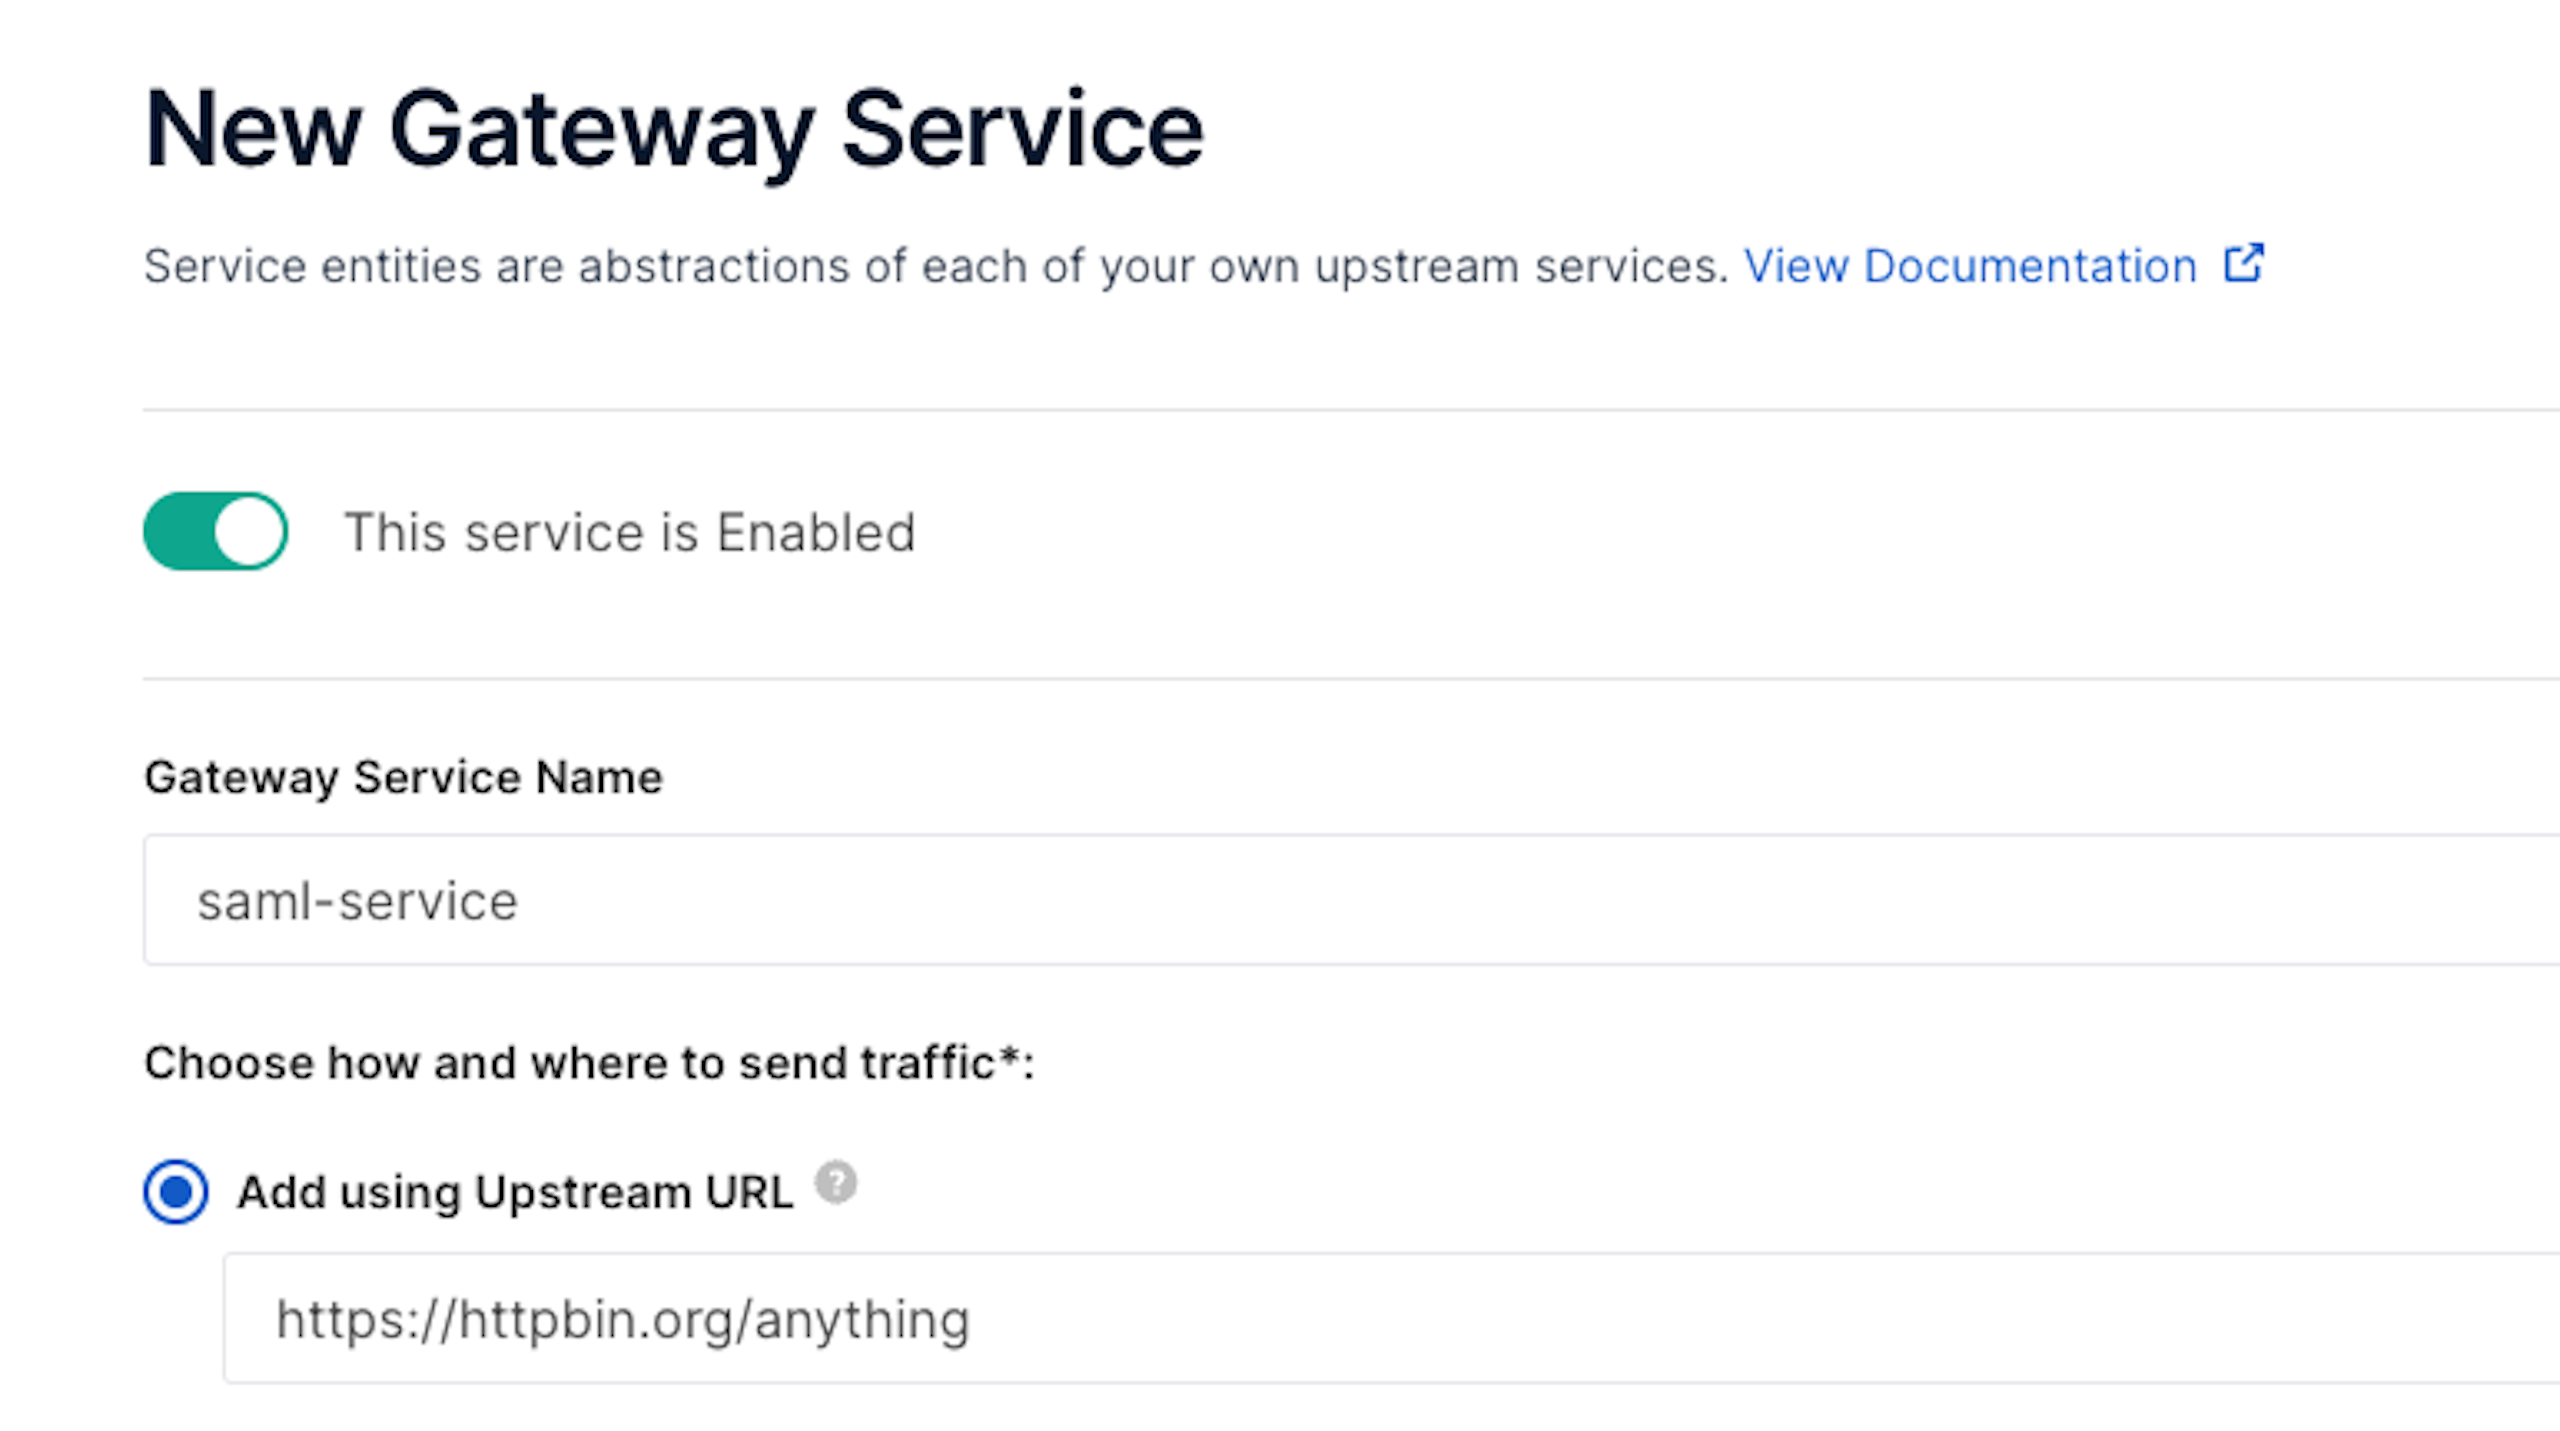
Task: Open the View Documentation link
Action: coord(1969,266)
